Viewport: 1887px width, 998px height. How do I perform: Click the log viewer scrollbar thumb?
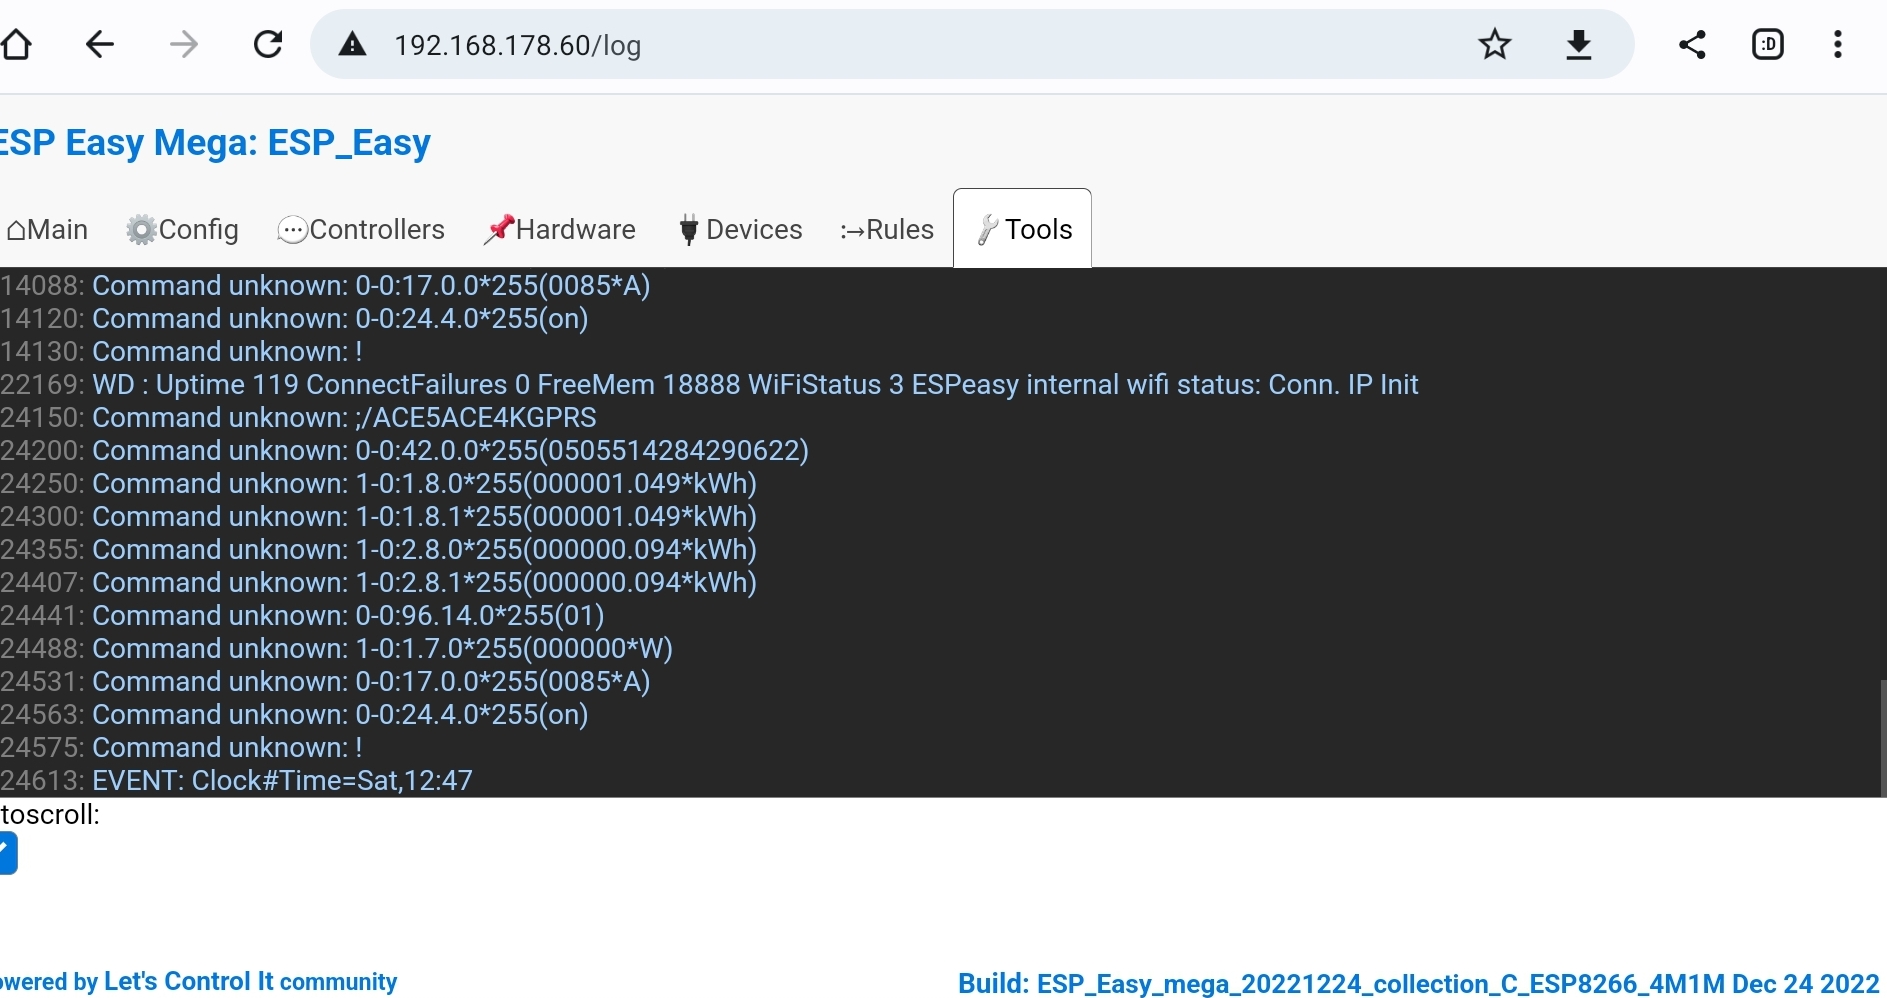pos(1883,738)
